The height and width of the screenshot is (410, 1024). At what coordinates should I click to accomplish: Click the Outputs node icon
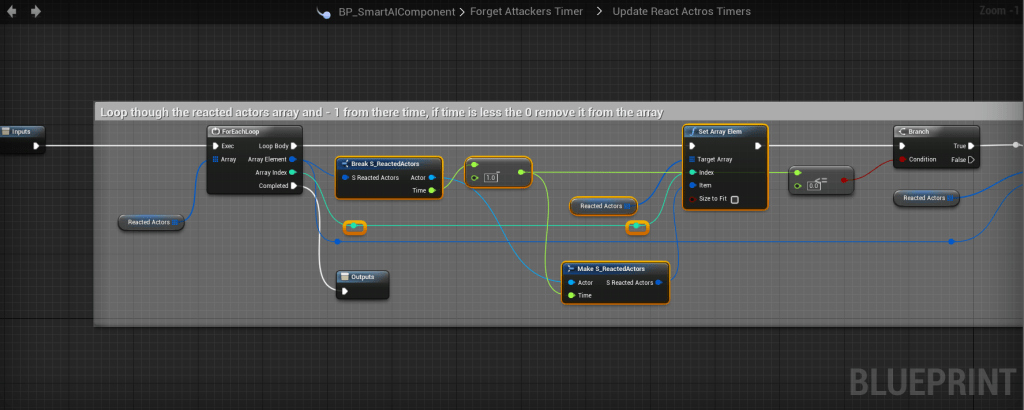(x=344, y=276)
